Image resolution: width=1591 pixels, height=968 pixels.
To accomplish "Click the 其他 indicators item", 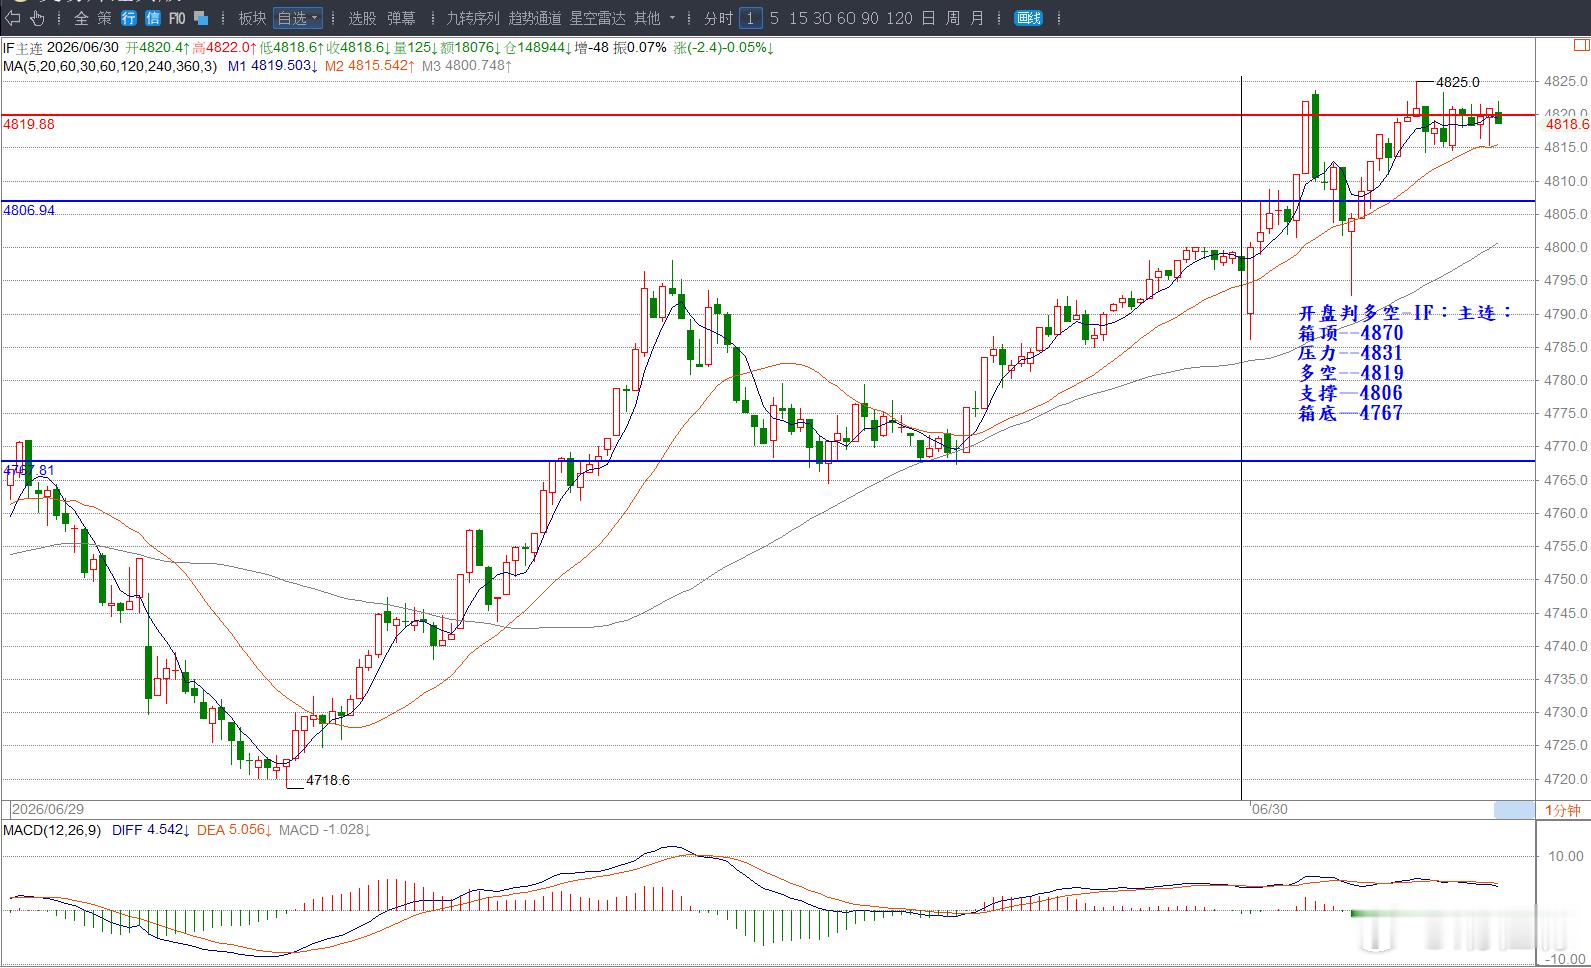I will [647, 18].
